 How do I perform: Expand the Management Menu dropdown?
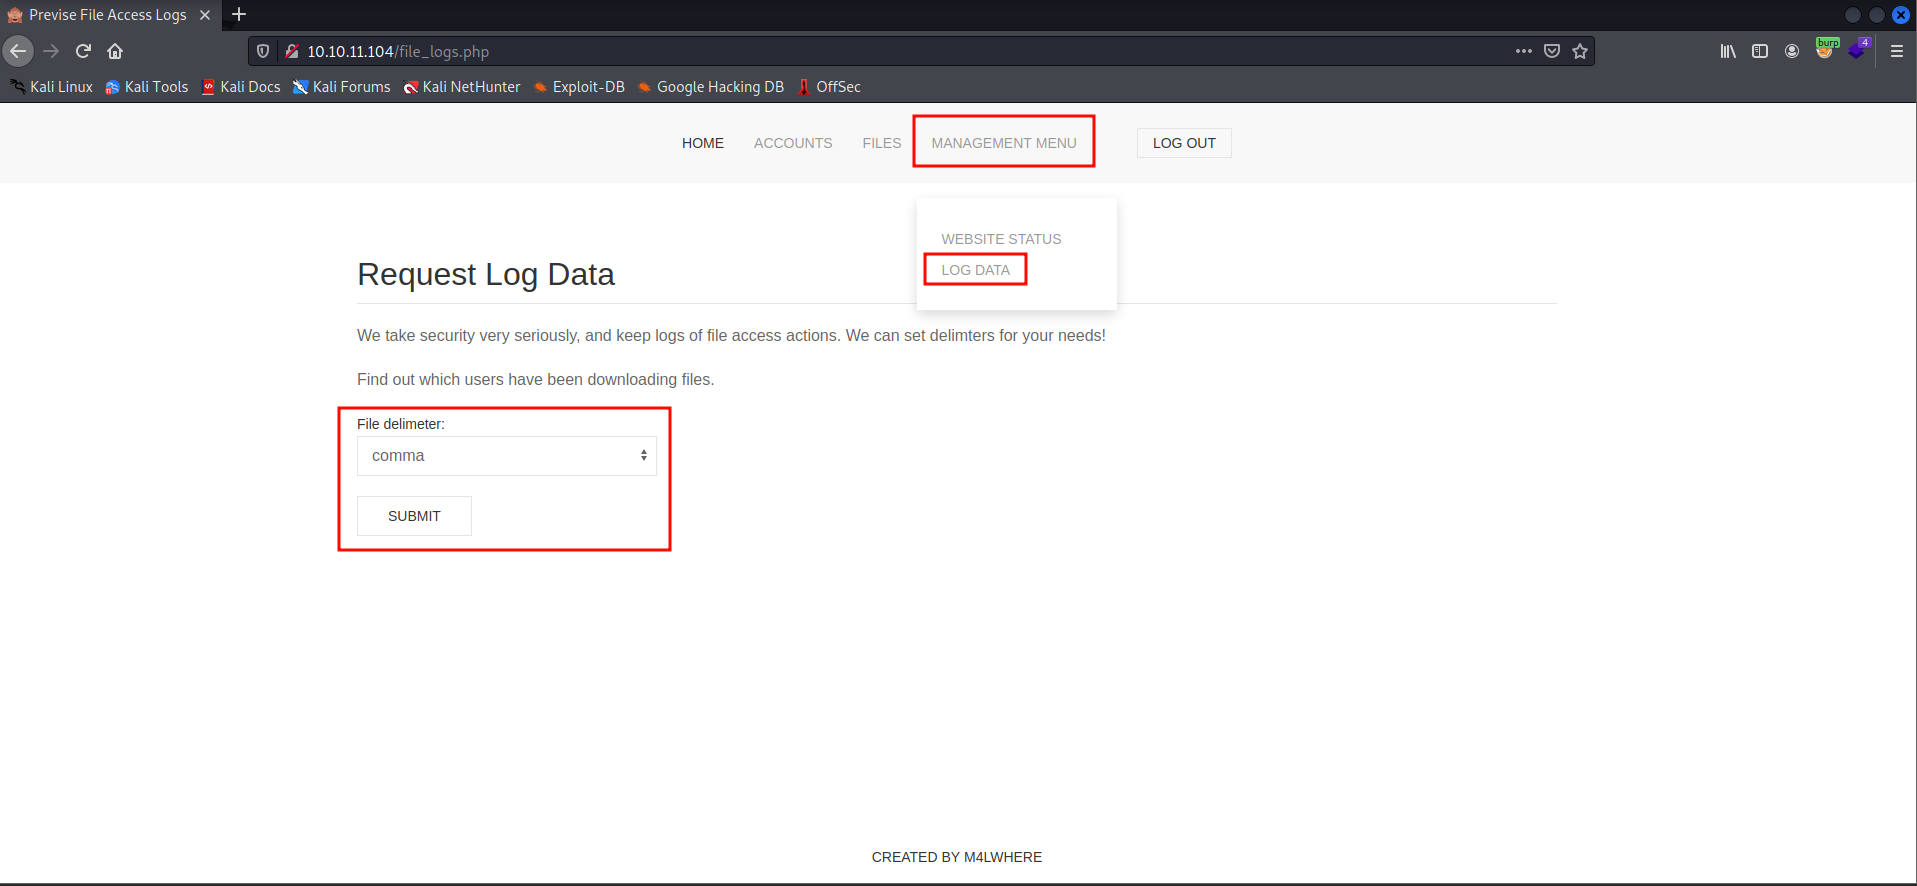(1003, 143)
